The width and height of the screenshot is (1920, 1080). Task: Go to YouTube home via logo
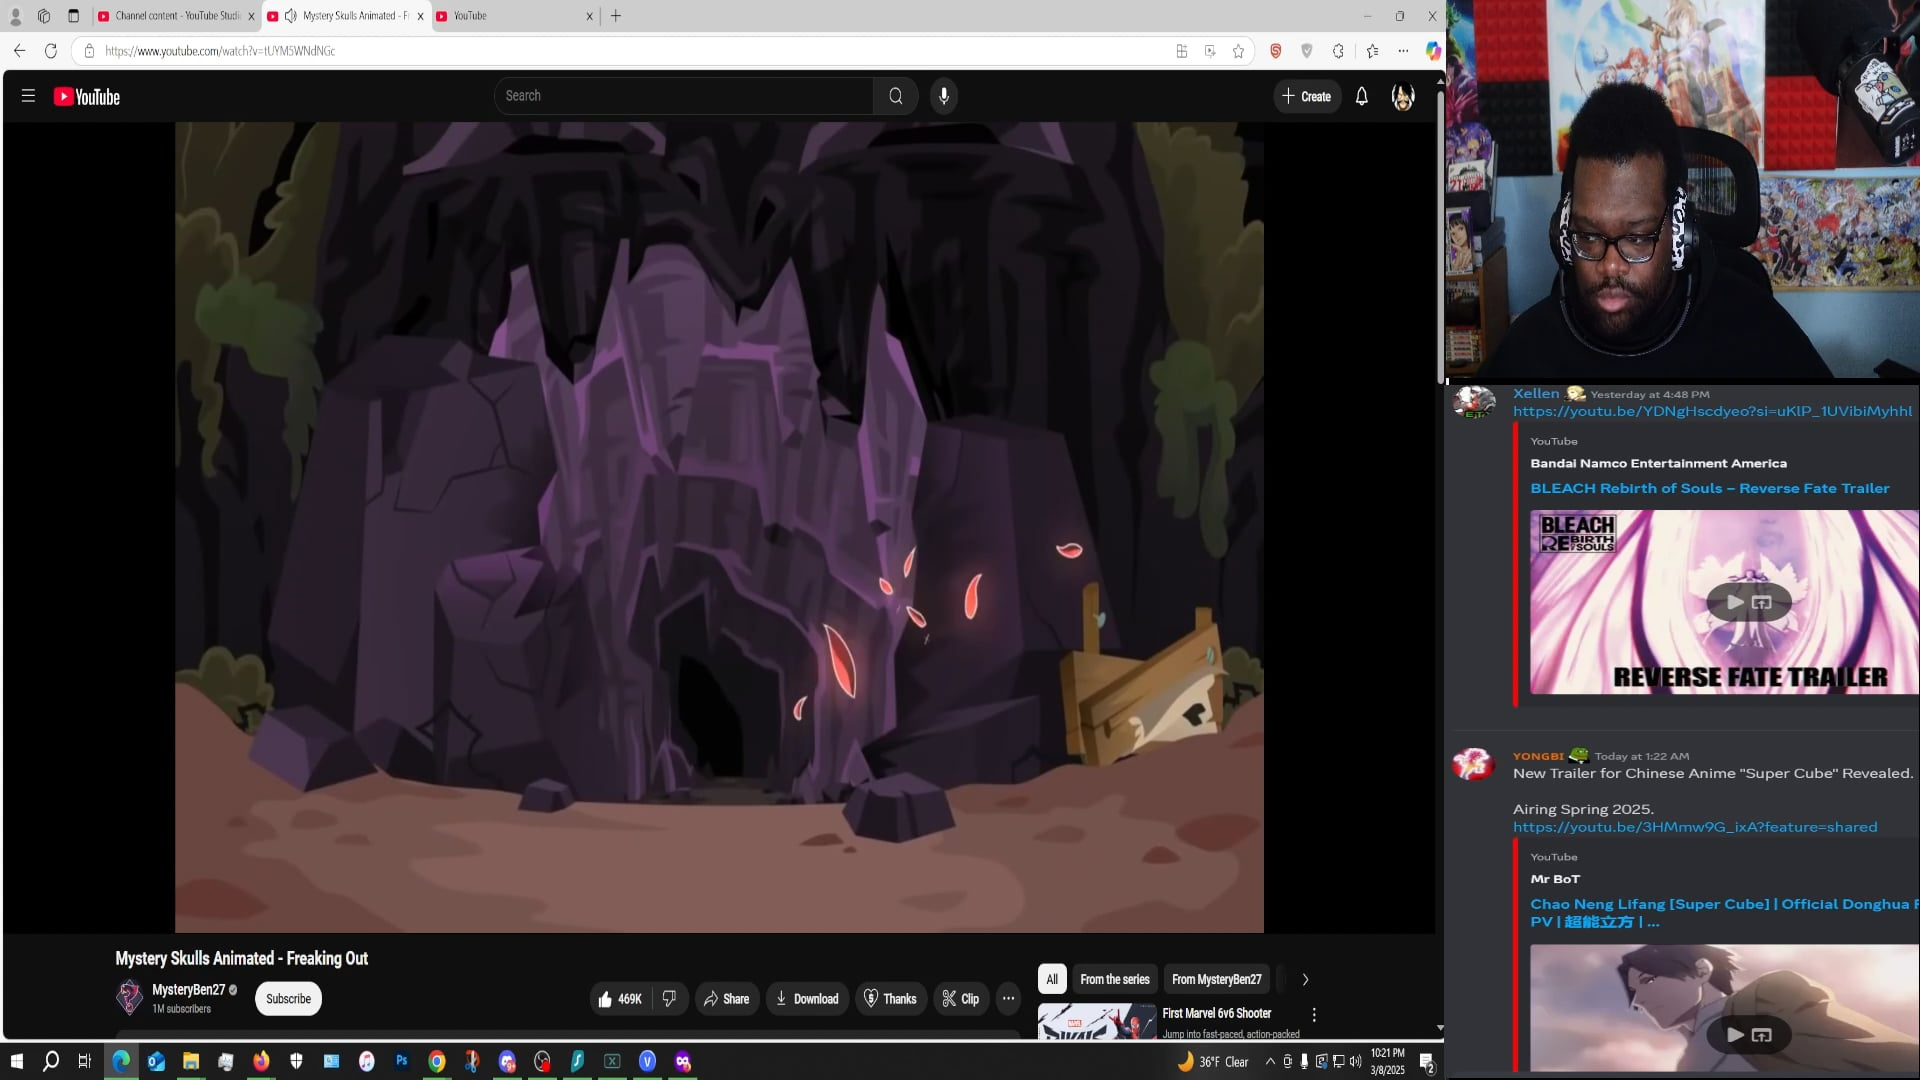coord(87,97)
